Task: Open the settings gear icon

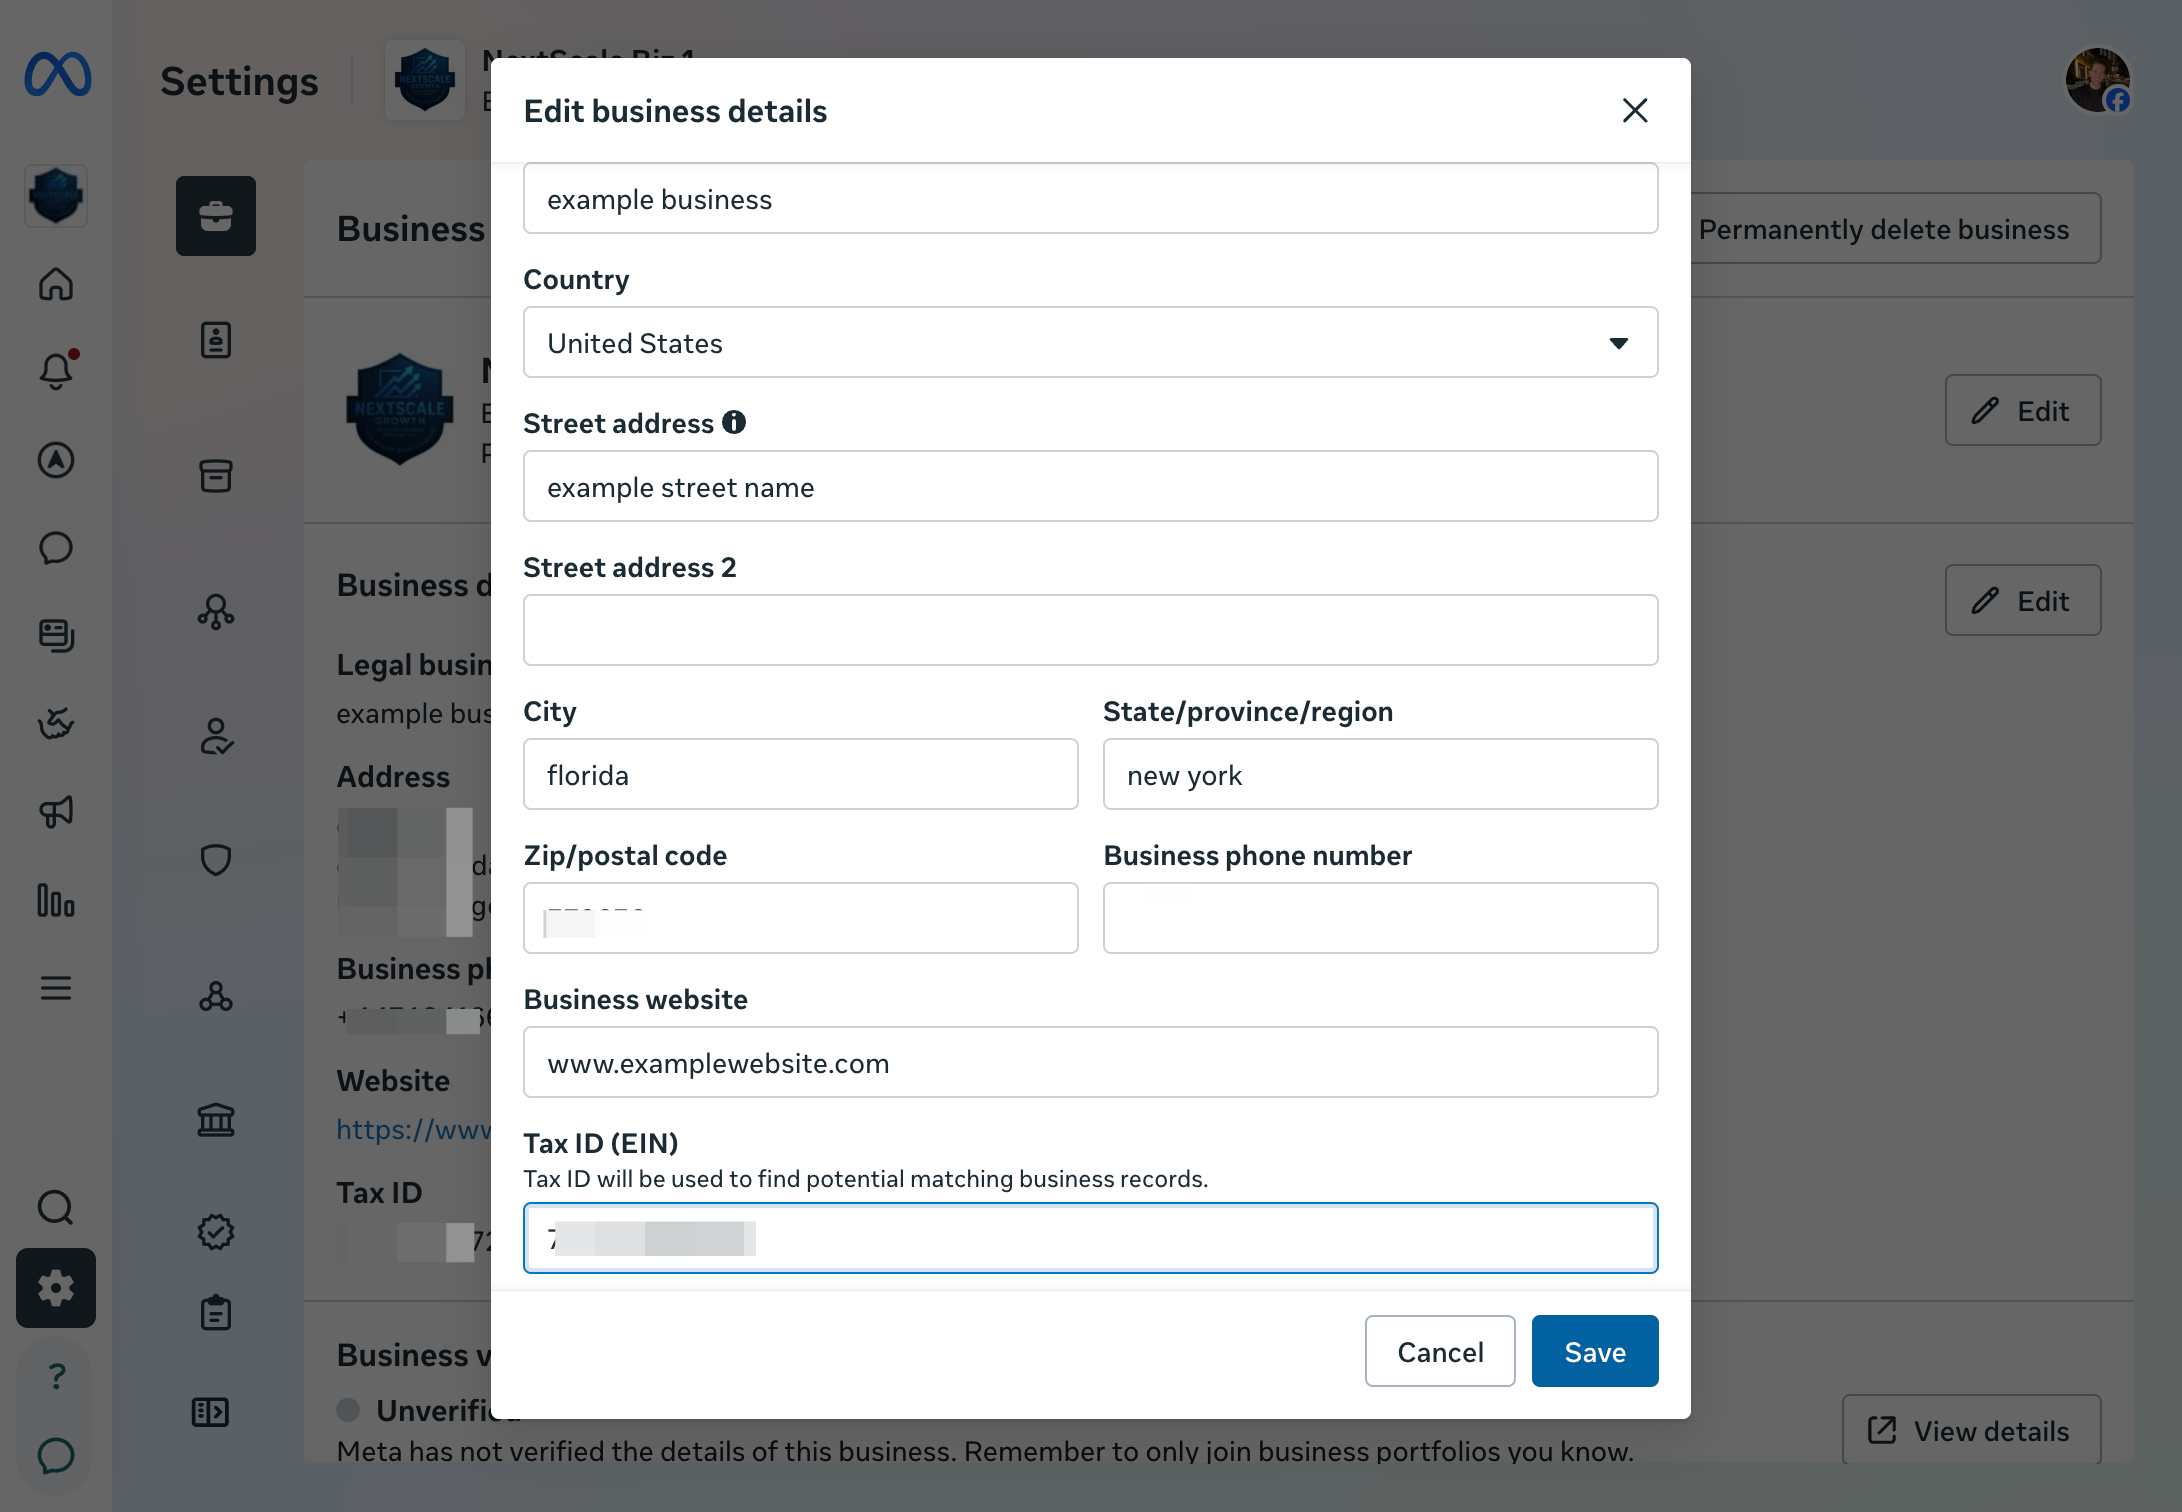Action: coord(56,1288)
